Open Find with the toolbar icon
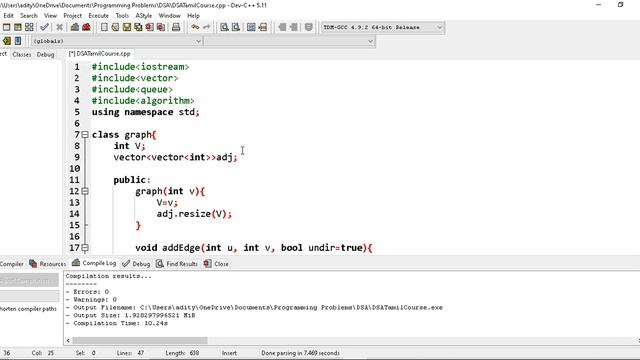 click(x=224, y=27)
